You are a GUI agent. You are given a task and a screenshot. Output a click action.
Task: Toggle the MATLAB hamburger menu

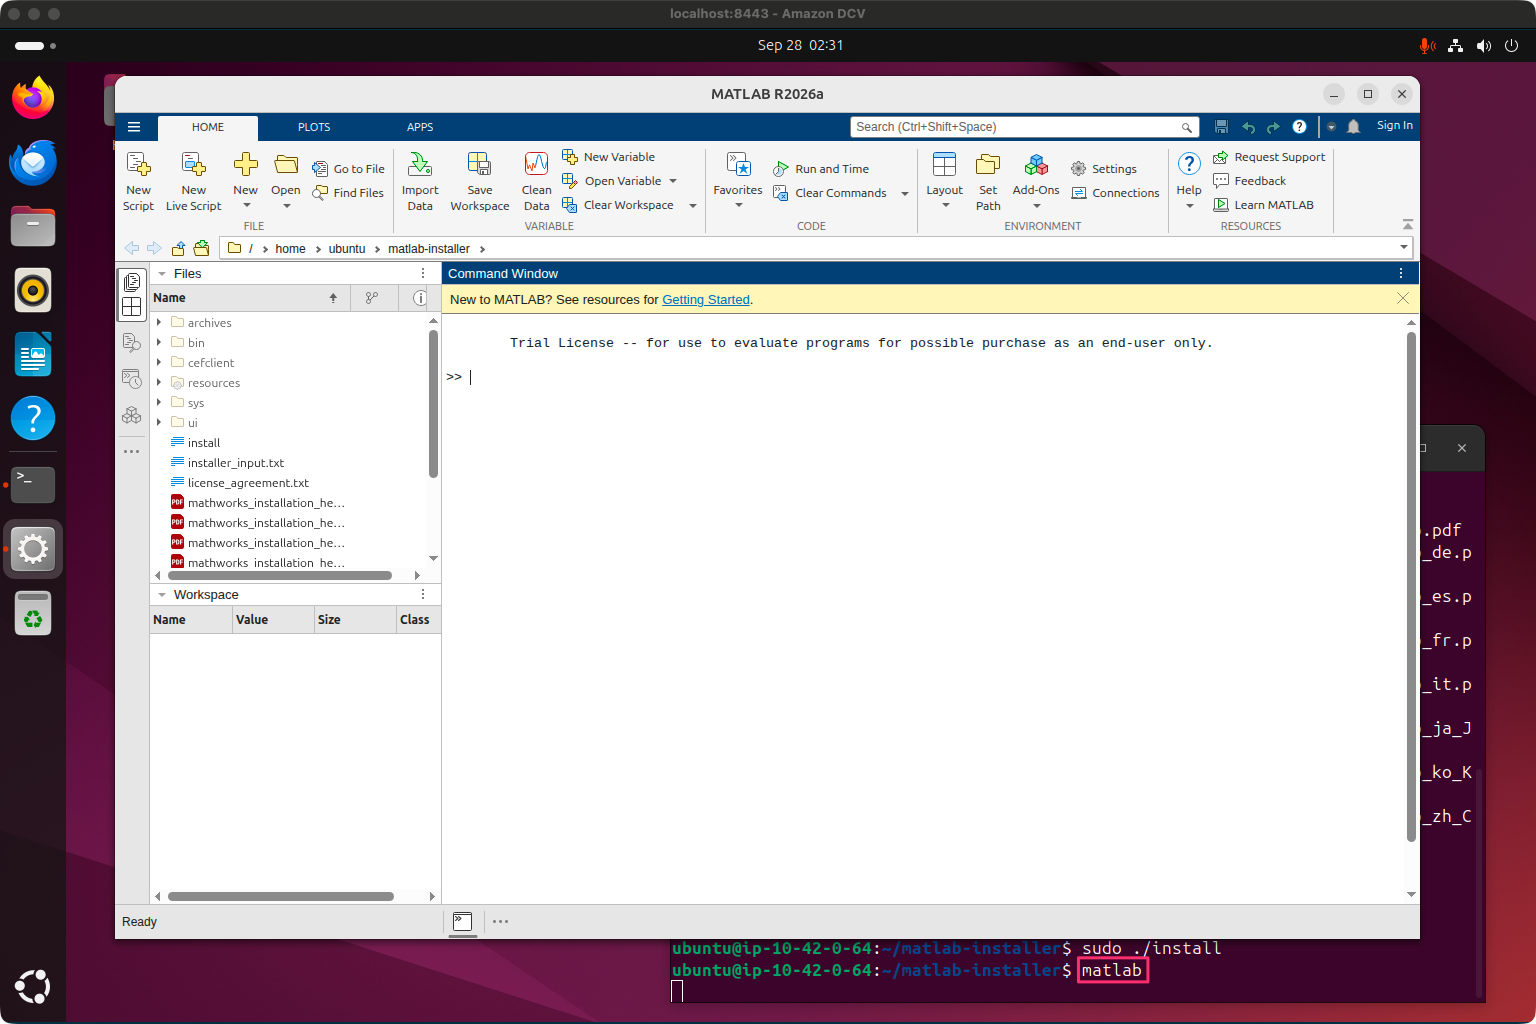click(134, 127)
